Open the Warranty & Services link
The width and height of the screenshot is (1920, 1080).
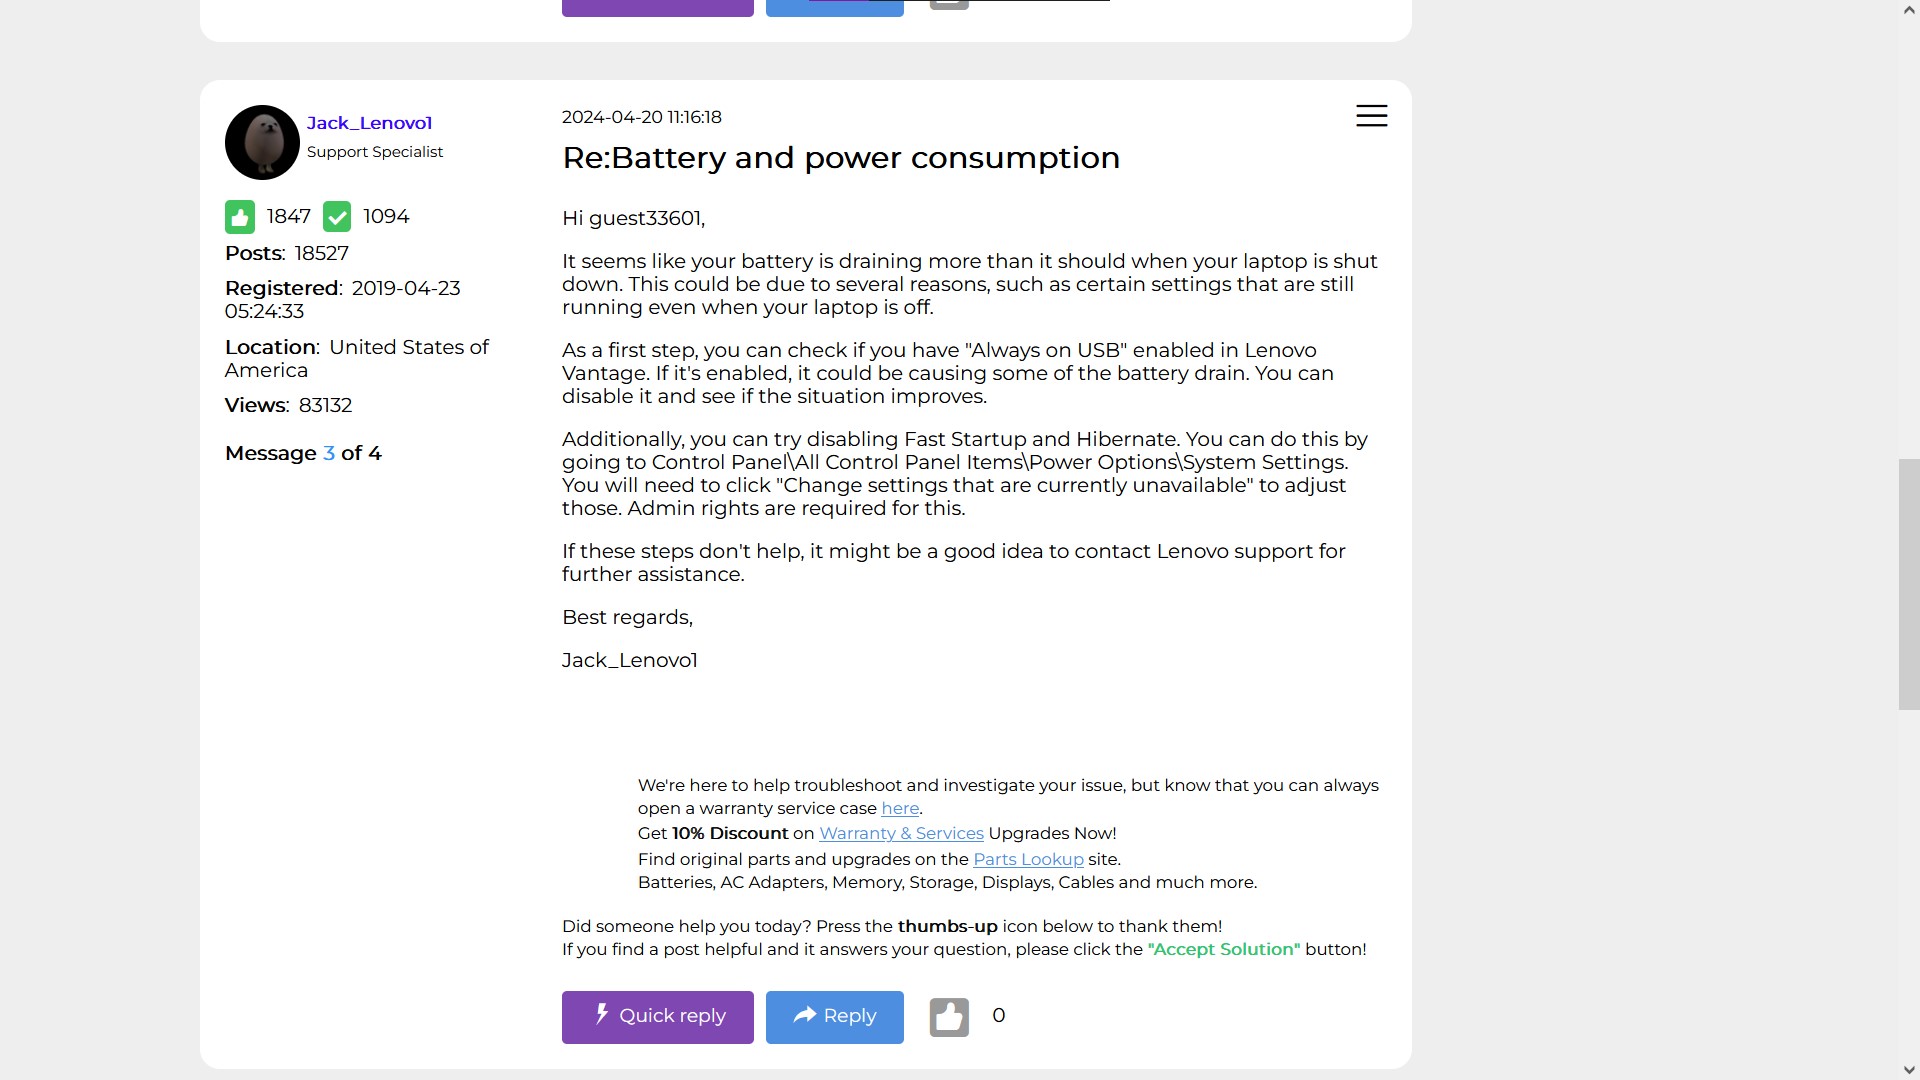click(x=901, y=833)
